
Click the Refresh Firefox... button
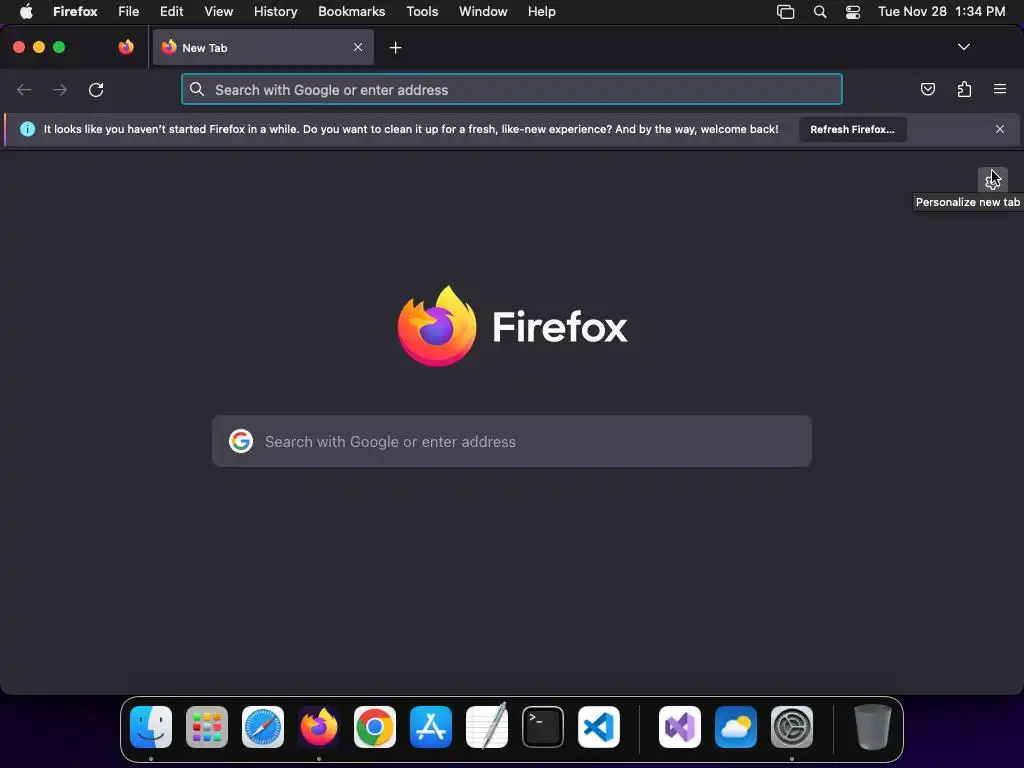click(852, 129)
